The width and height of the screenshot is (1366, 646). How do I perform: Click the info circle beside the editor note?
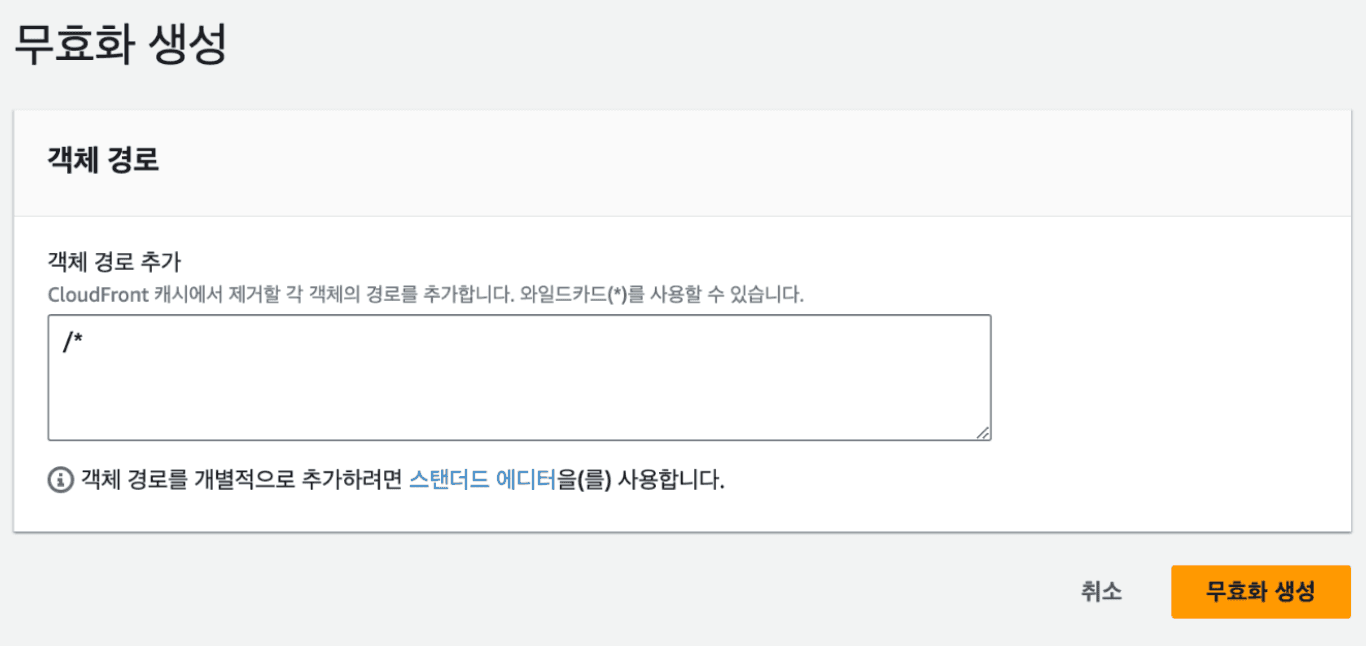pyautogui.click(x=57, y=476)
